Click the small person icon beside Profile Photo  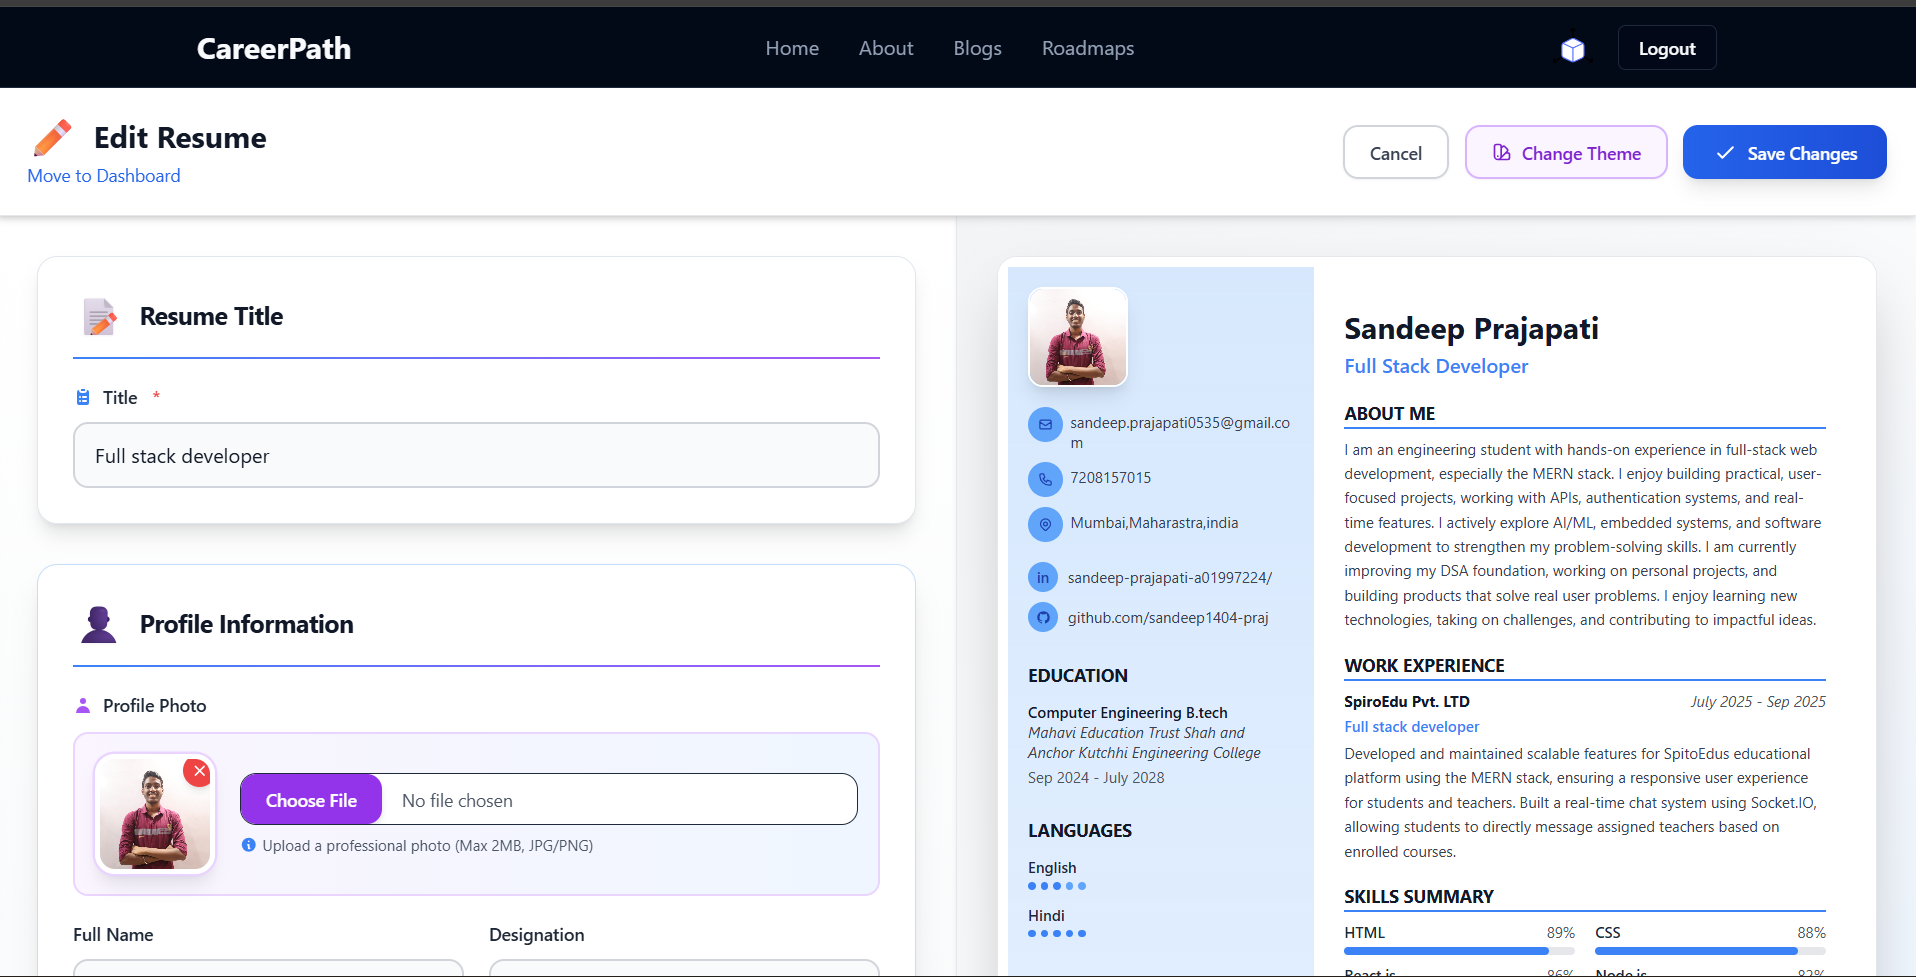point(83,705)
